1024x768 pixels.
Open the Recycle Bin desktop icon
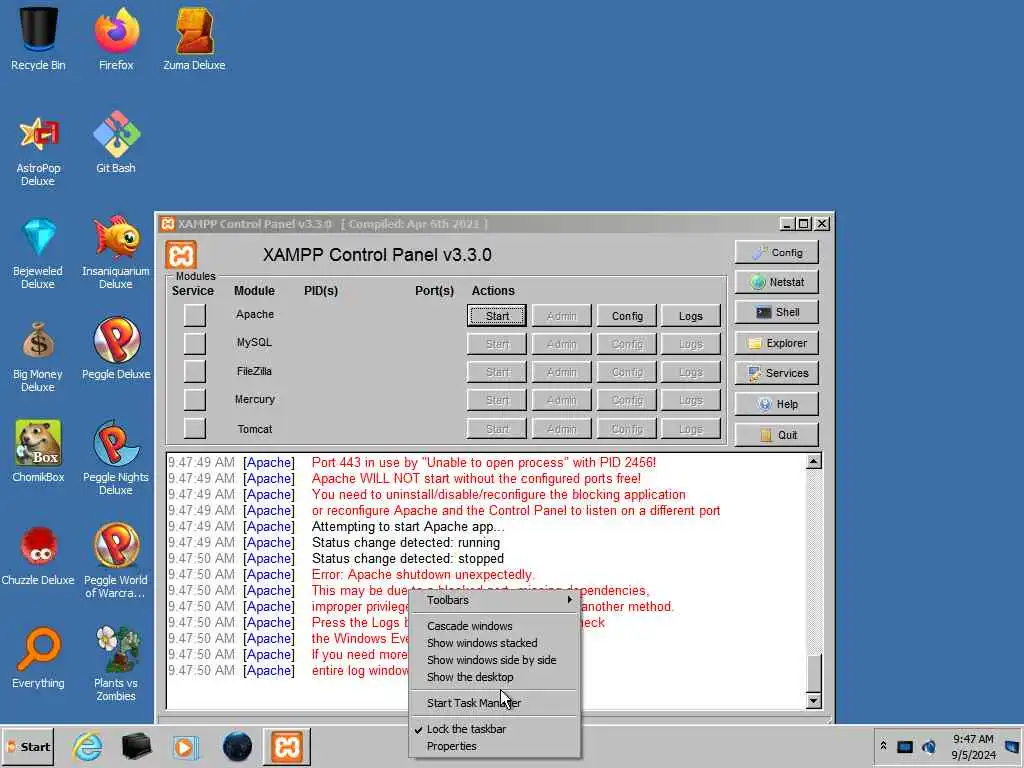click(38, 38)
